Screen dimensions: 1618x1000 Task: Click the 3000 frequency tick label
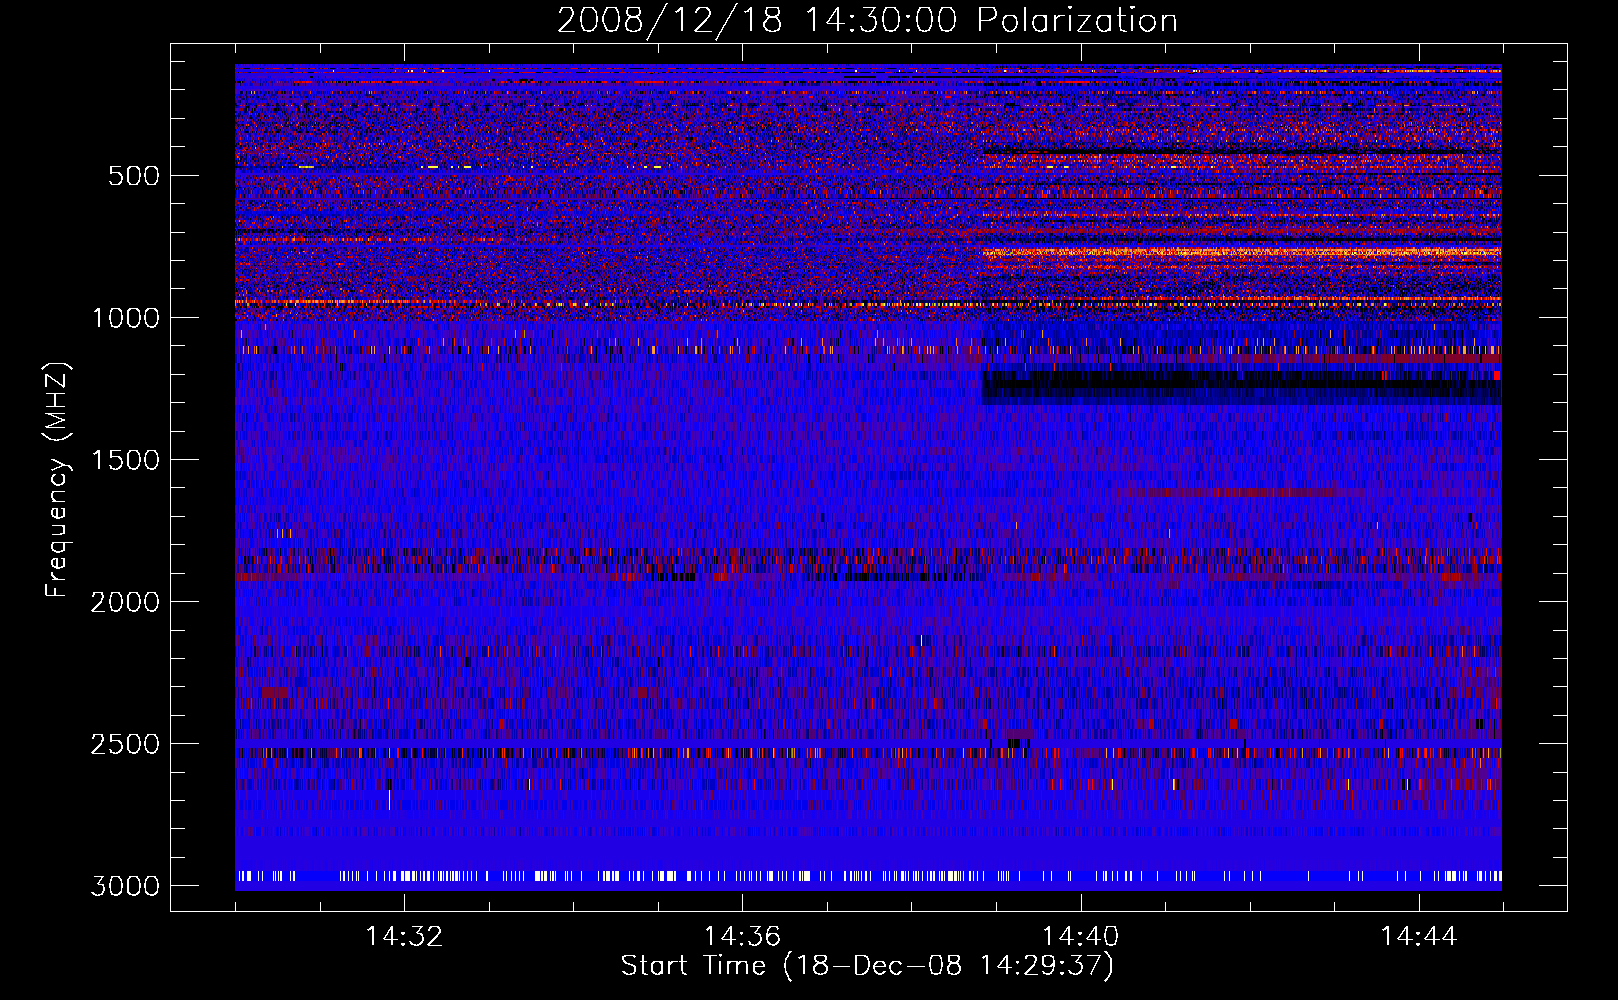tap(125, 886)
